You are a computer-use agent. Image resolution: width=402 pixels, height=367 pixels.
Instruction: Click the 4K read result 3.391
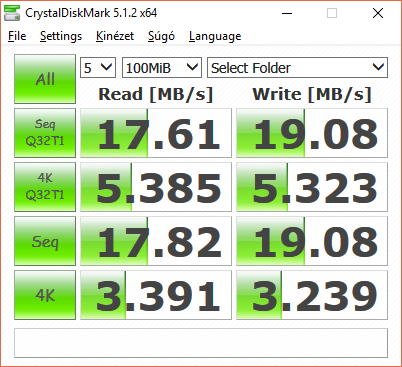(156, 295)
